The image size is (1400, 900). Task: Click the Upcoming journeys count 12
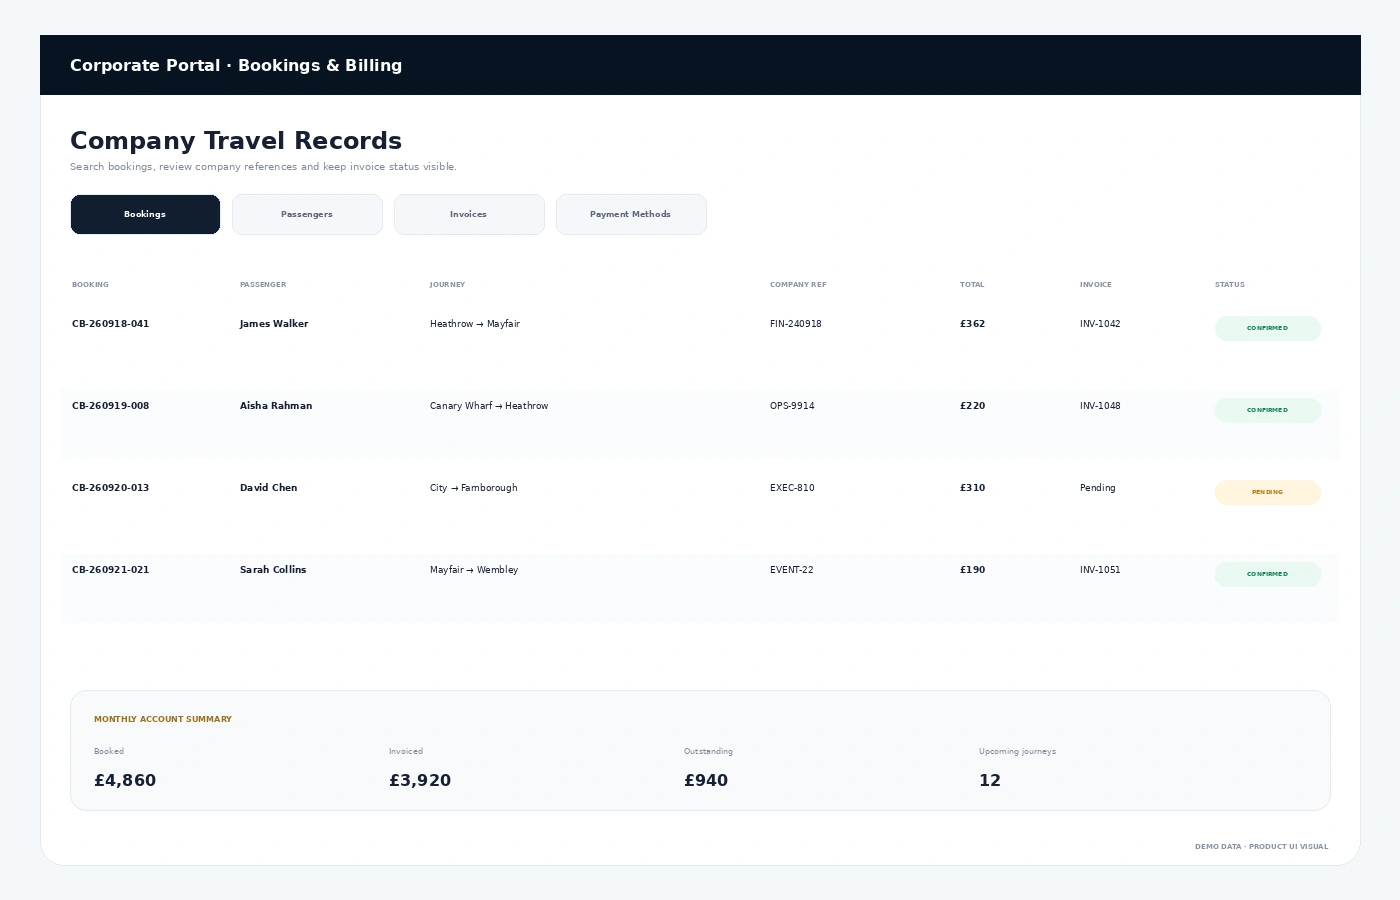pyautogui.click(x=990, y=780)
